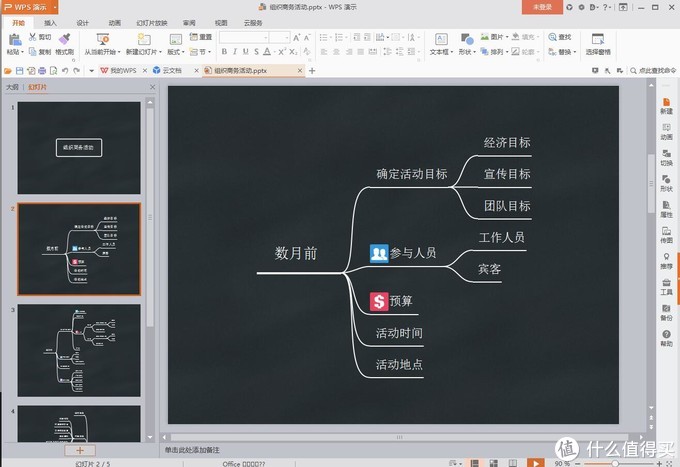Play slideshow from status bar button
Screen dimensions: 680x467
[536, 463]
